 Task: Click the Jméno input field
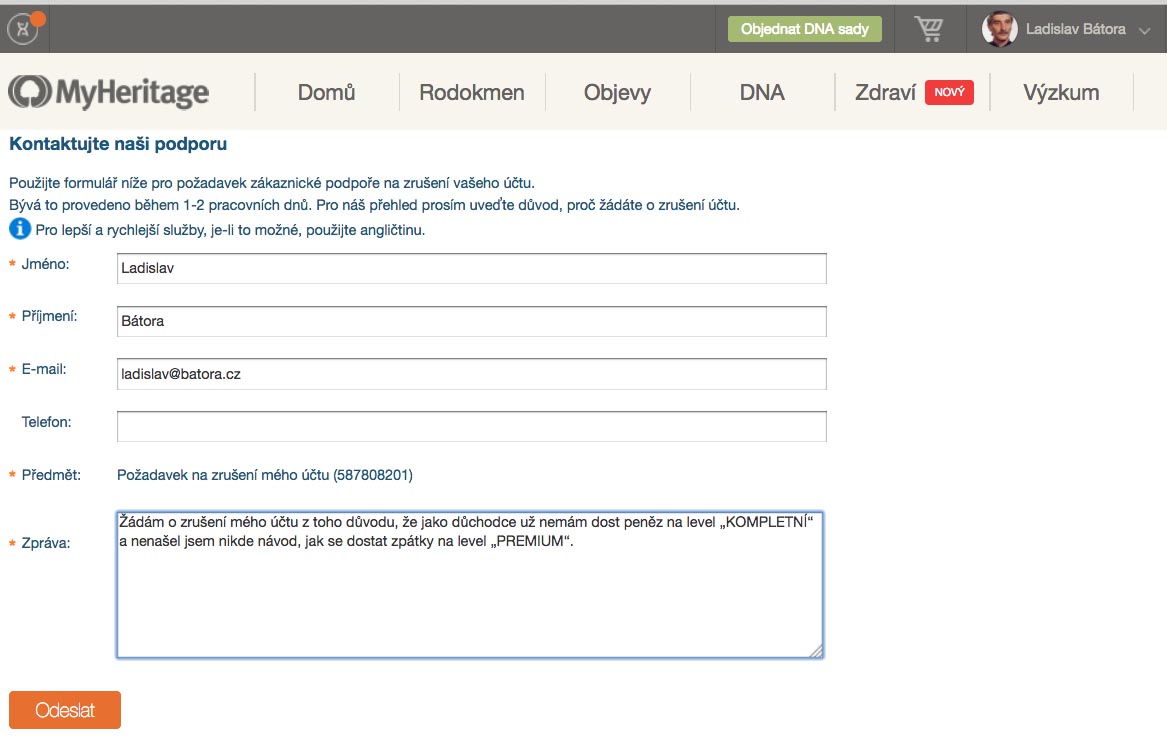click(x=471, y=268)
